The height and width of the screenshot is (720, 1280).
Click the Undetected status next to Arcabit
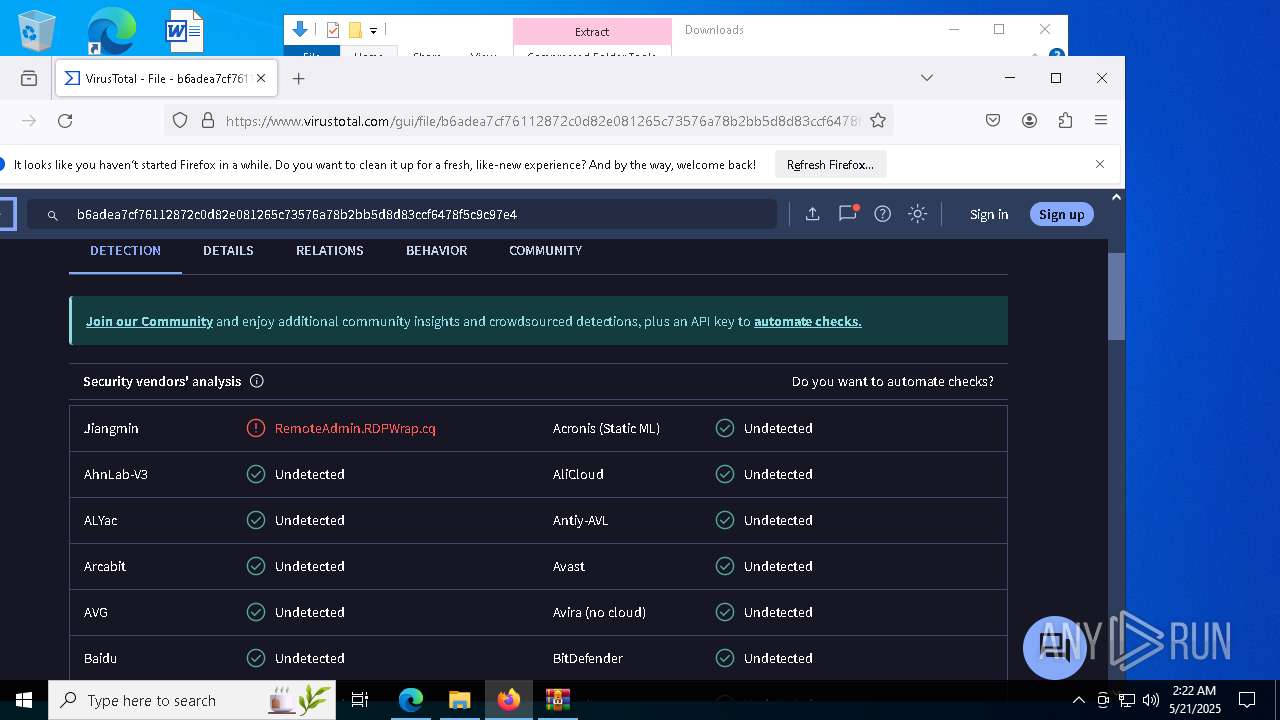(x=309, y=566)
